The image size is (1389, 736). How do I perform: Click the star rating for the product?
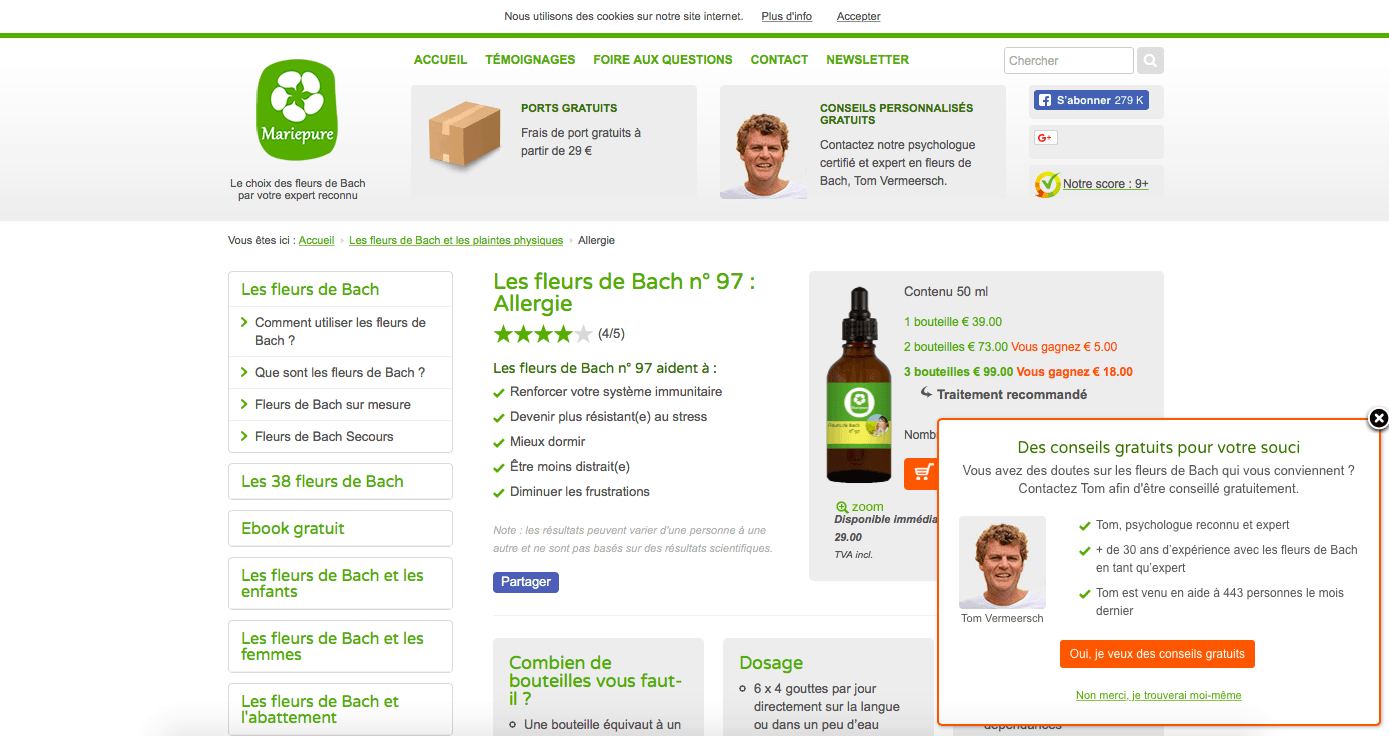pyautogui.click(x=543, y=334)
